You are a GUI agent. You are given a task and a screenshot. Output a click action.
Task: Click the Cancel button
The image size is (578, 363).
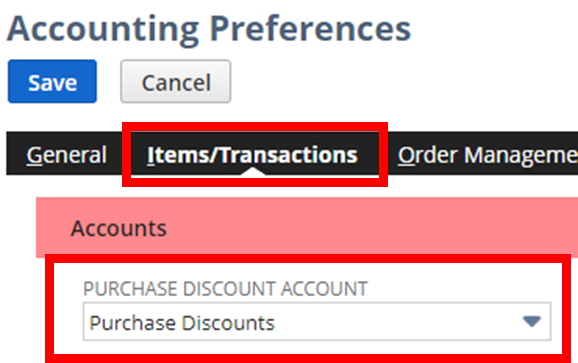pos(176,81)
